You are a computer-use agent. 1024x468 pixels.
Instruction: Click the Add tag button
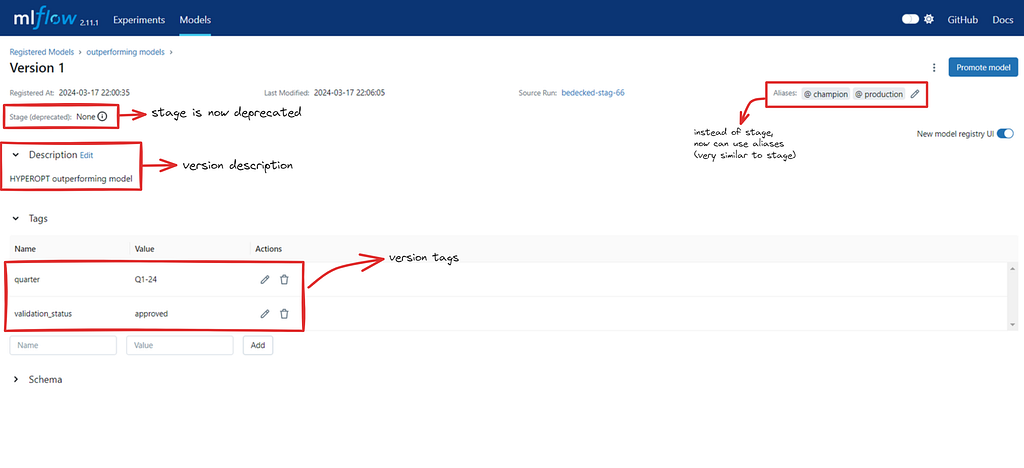(258, 345)
